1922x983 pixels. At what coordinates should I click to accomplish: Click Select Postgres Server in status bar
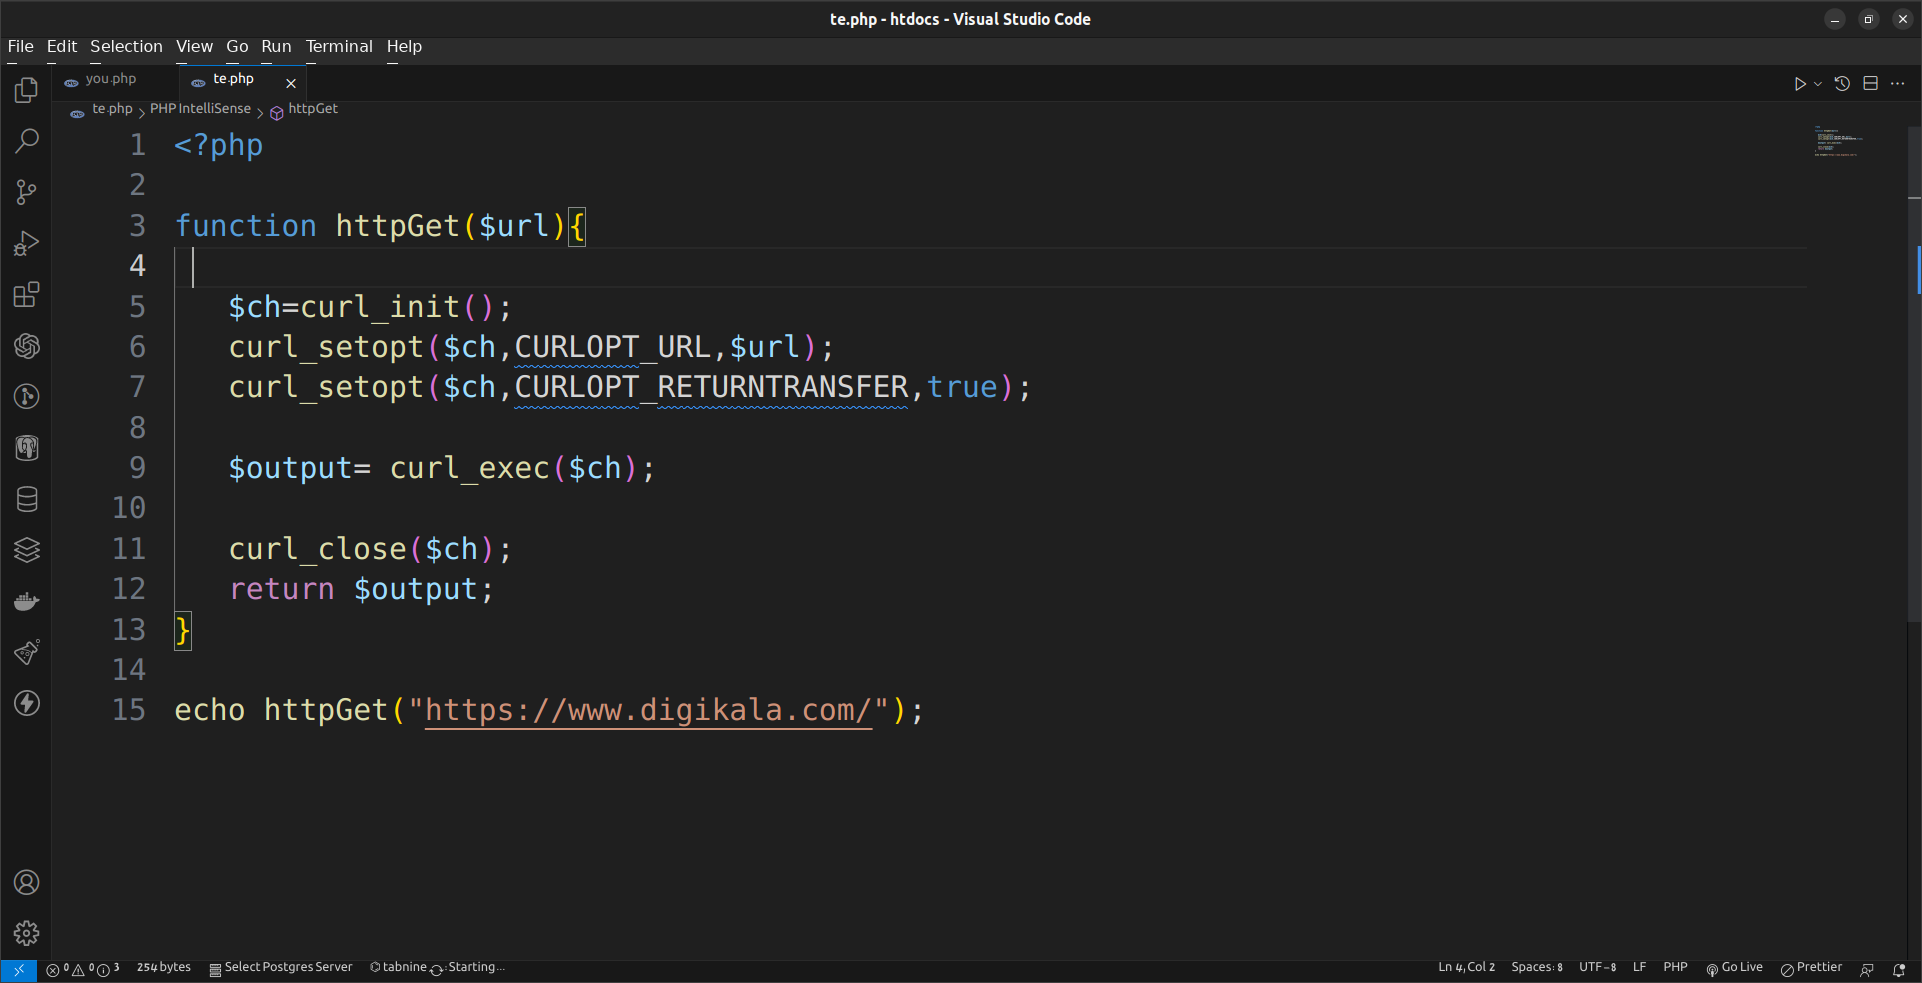[281, 968]
